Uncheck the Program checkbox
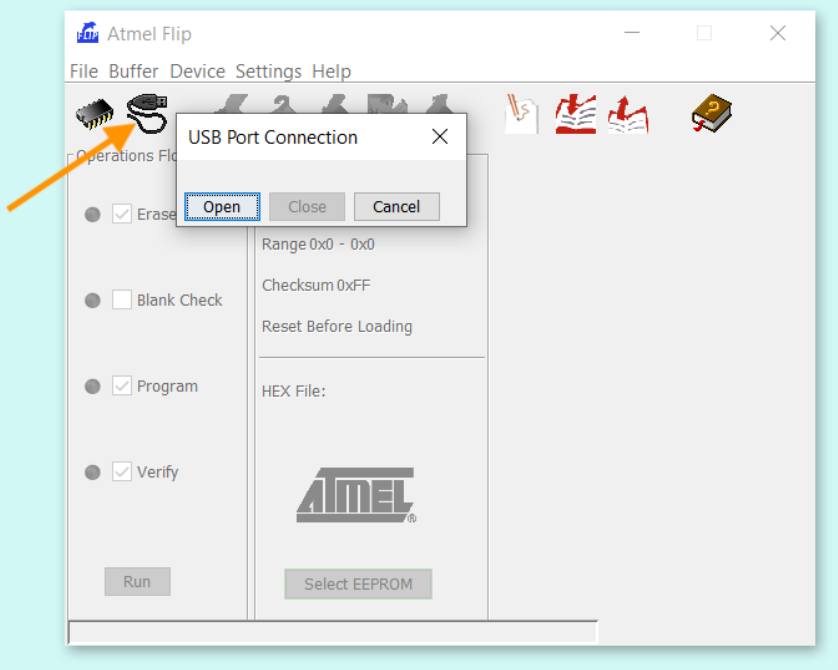 point(122,386)
